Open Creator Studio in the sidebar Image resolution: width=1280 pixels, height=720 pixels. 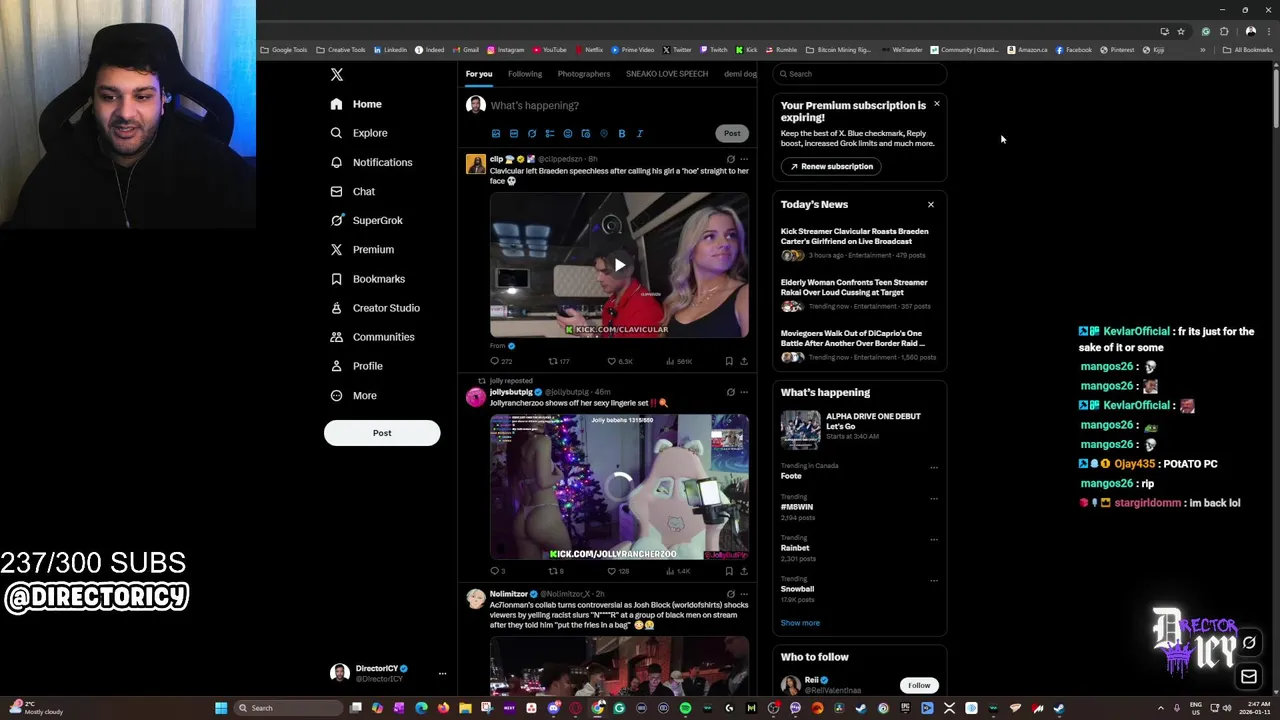[x=375, y=308]
